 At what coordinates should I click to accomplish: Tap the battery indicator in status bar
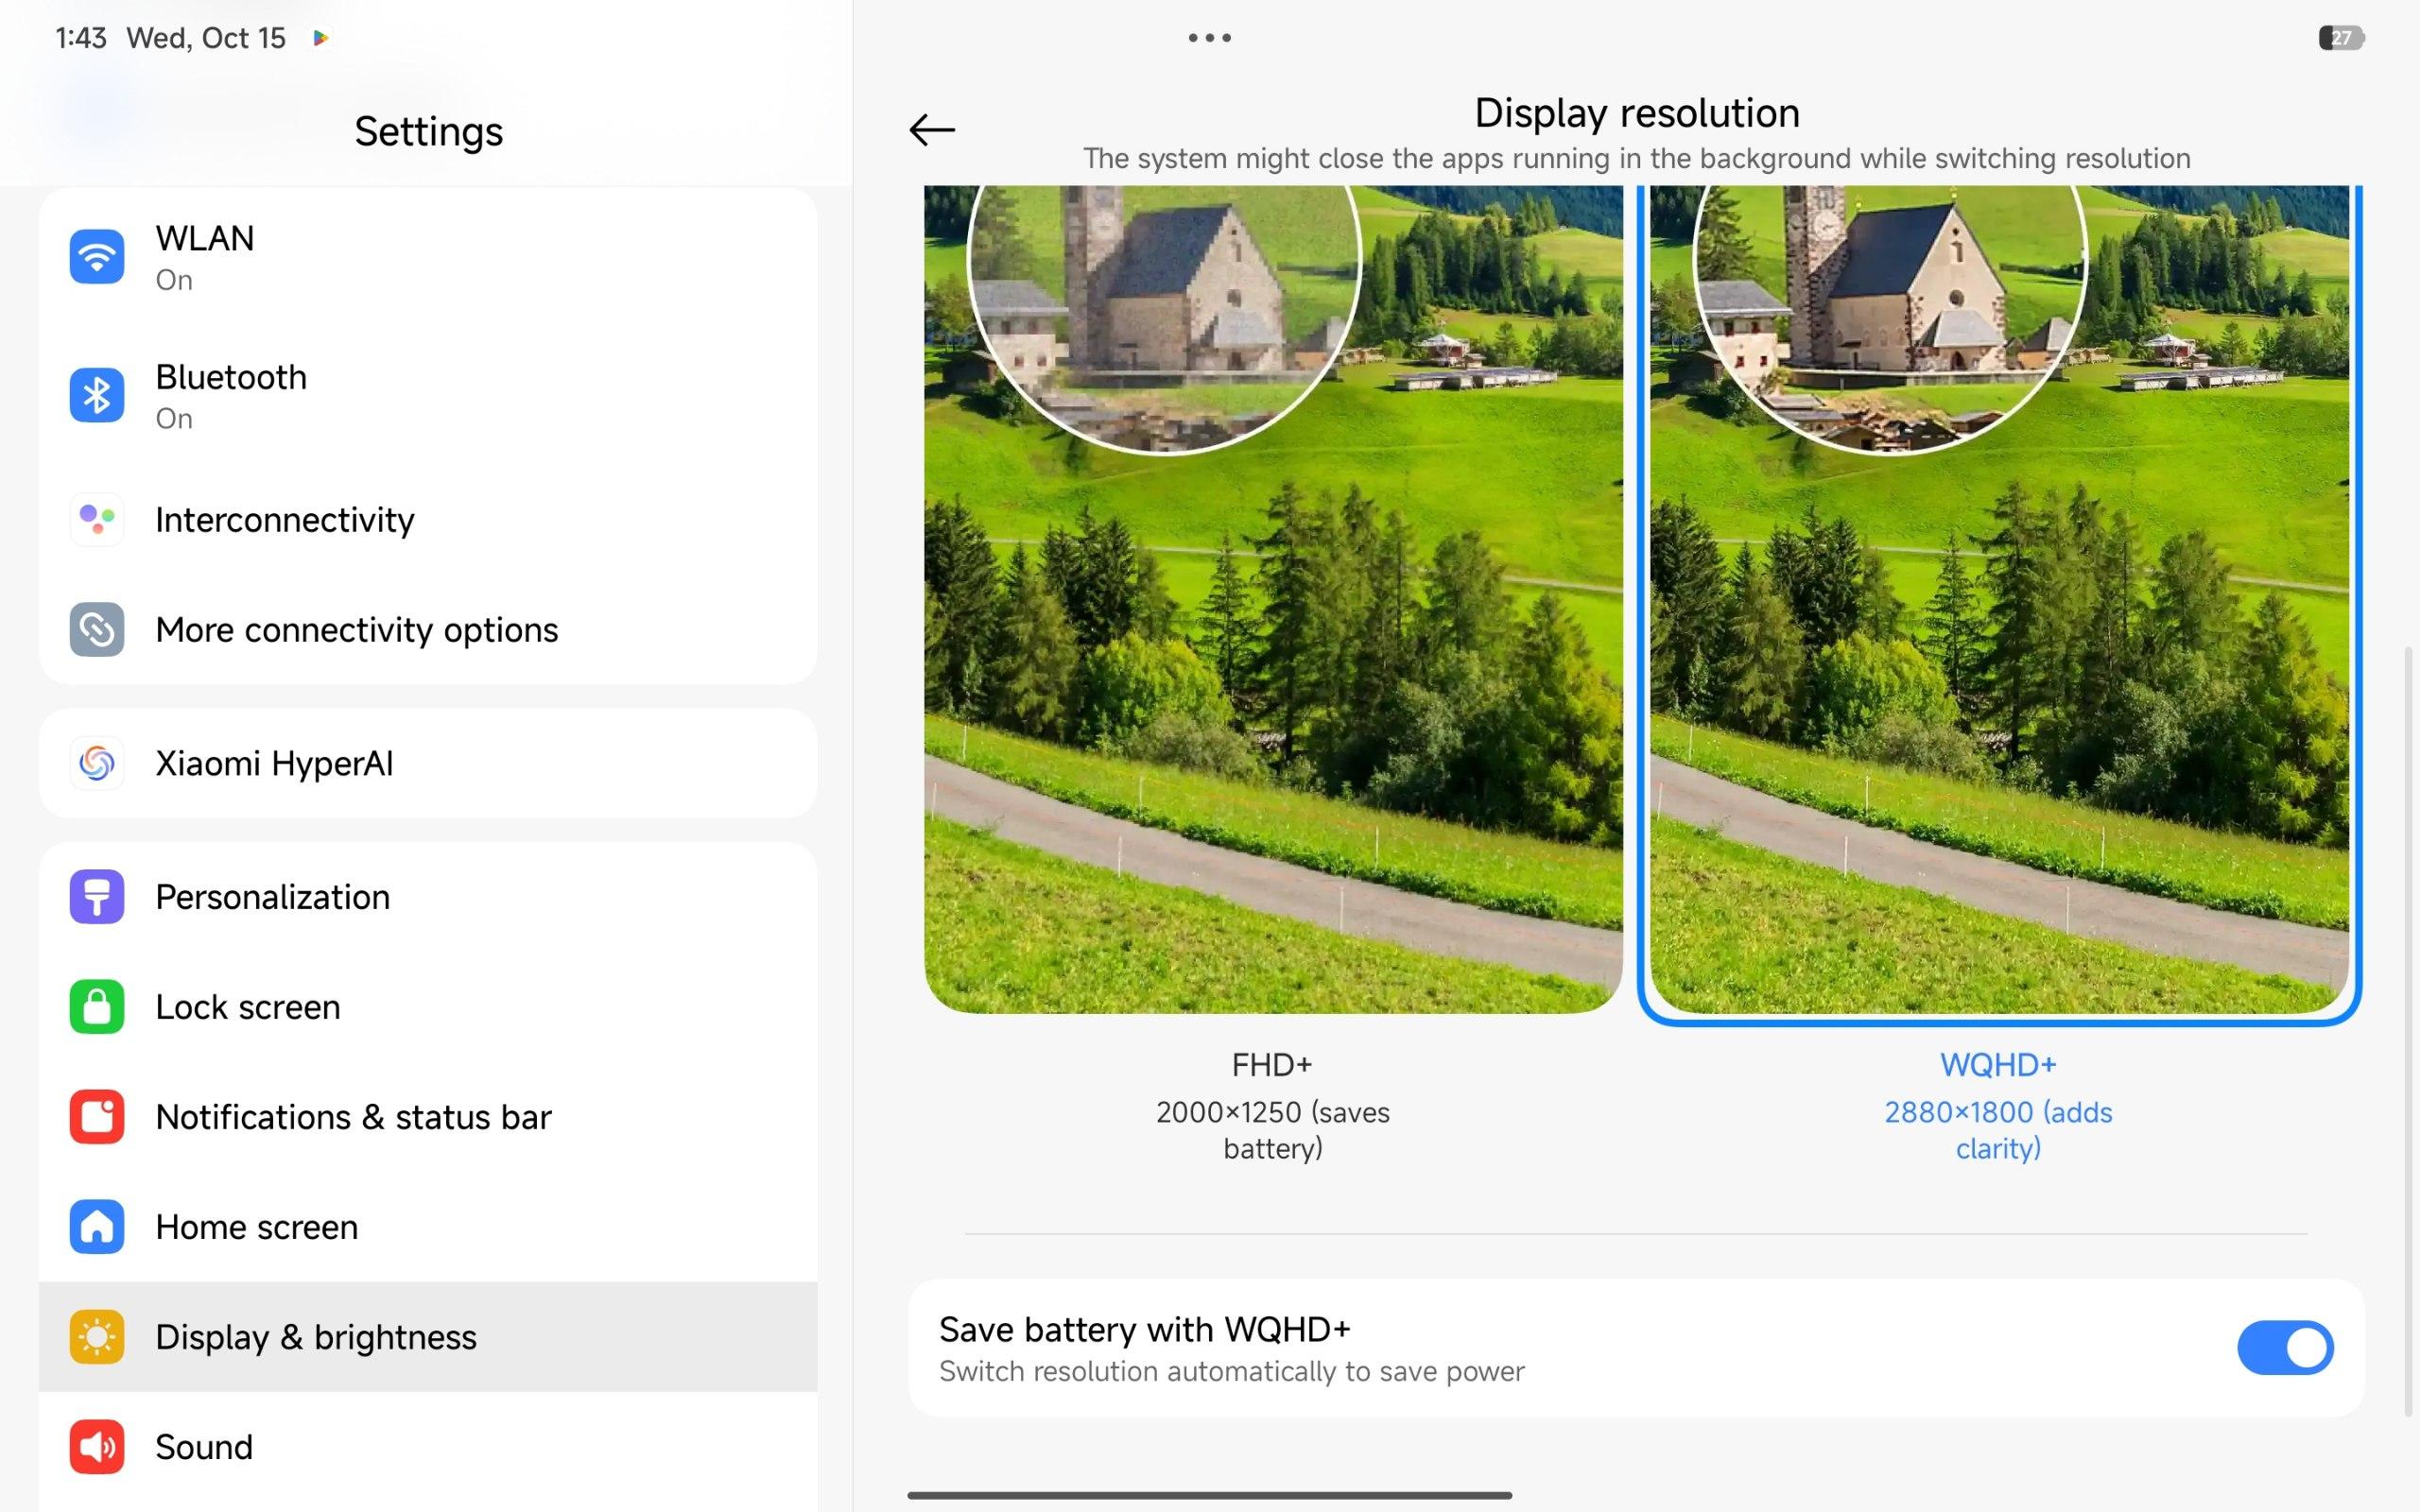[x=2340, y=38]
